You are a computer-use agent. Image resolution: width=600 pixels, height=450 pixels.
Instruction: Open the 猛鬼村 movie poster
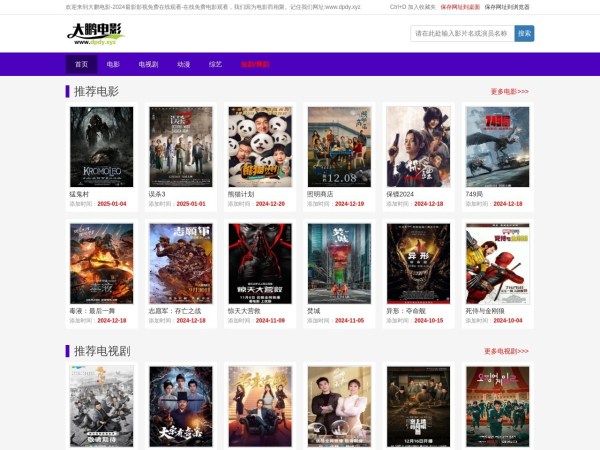pos(101,147)
